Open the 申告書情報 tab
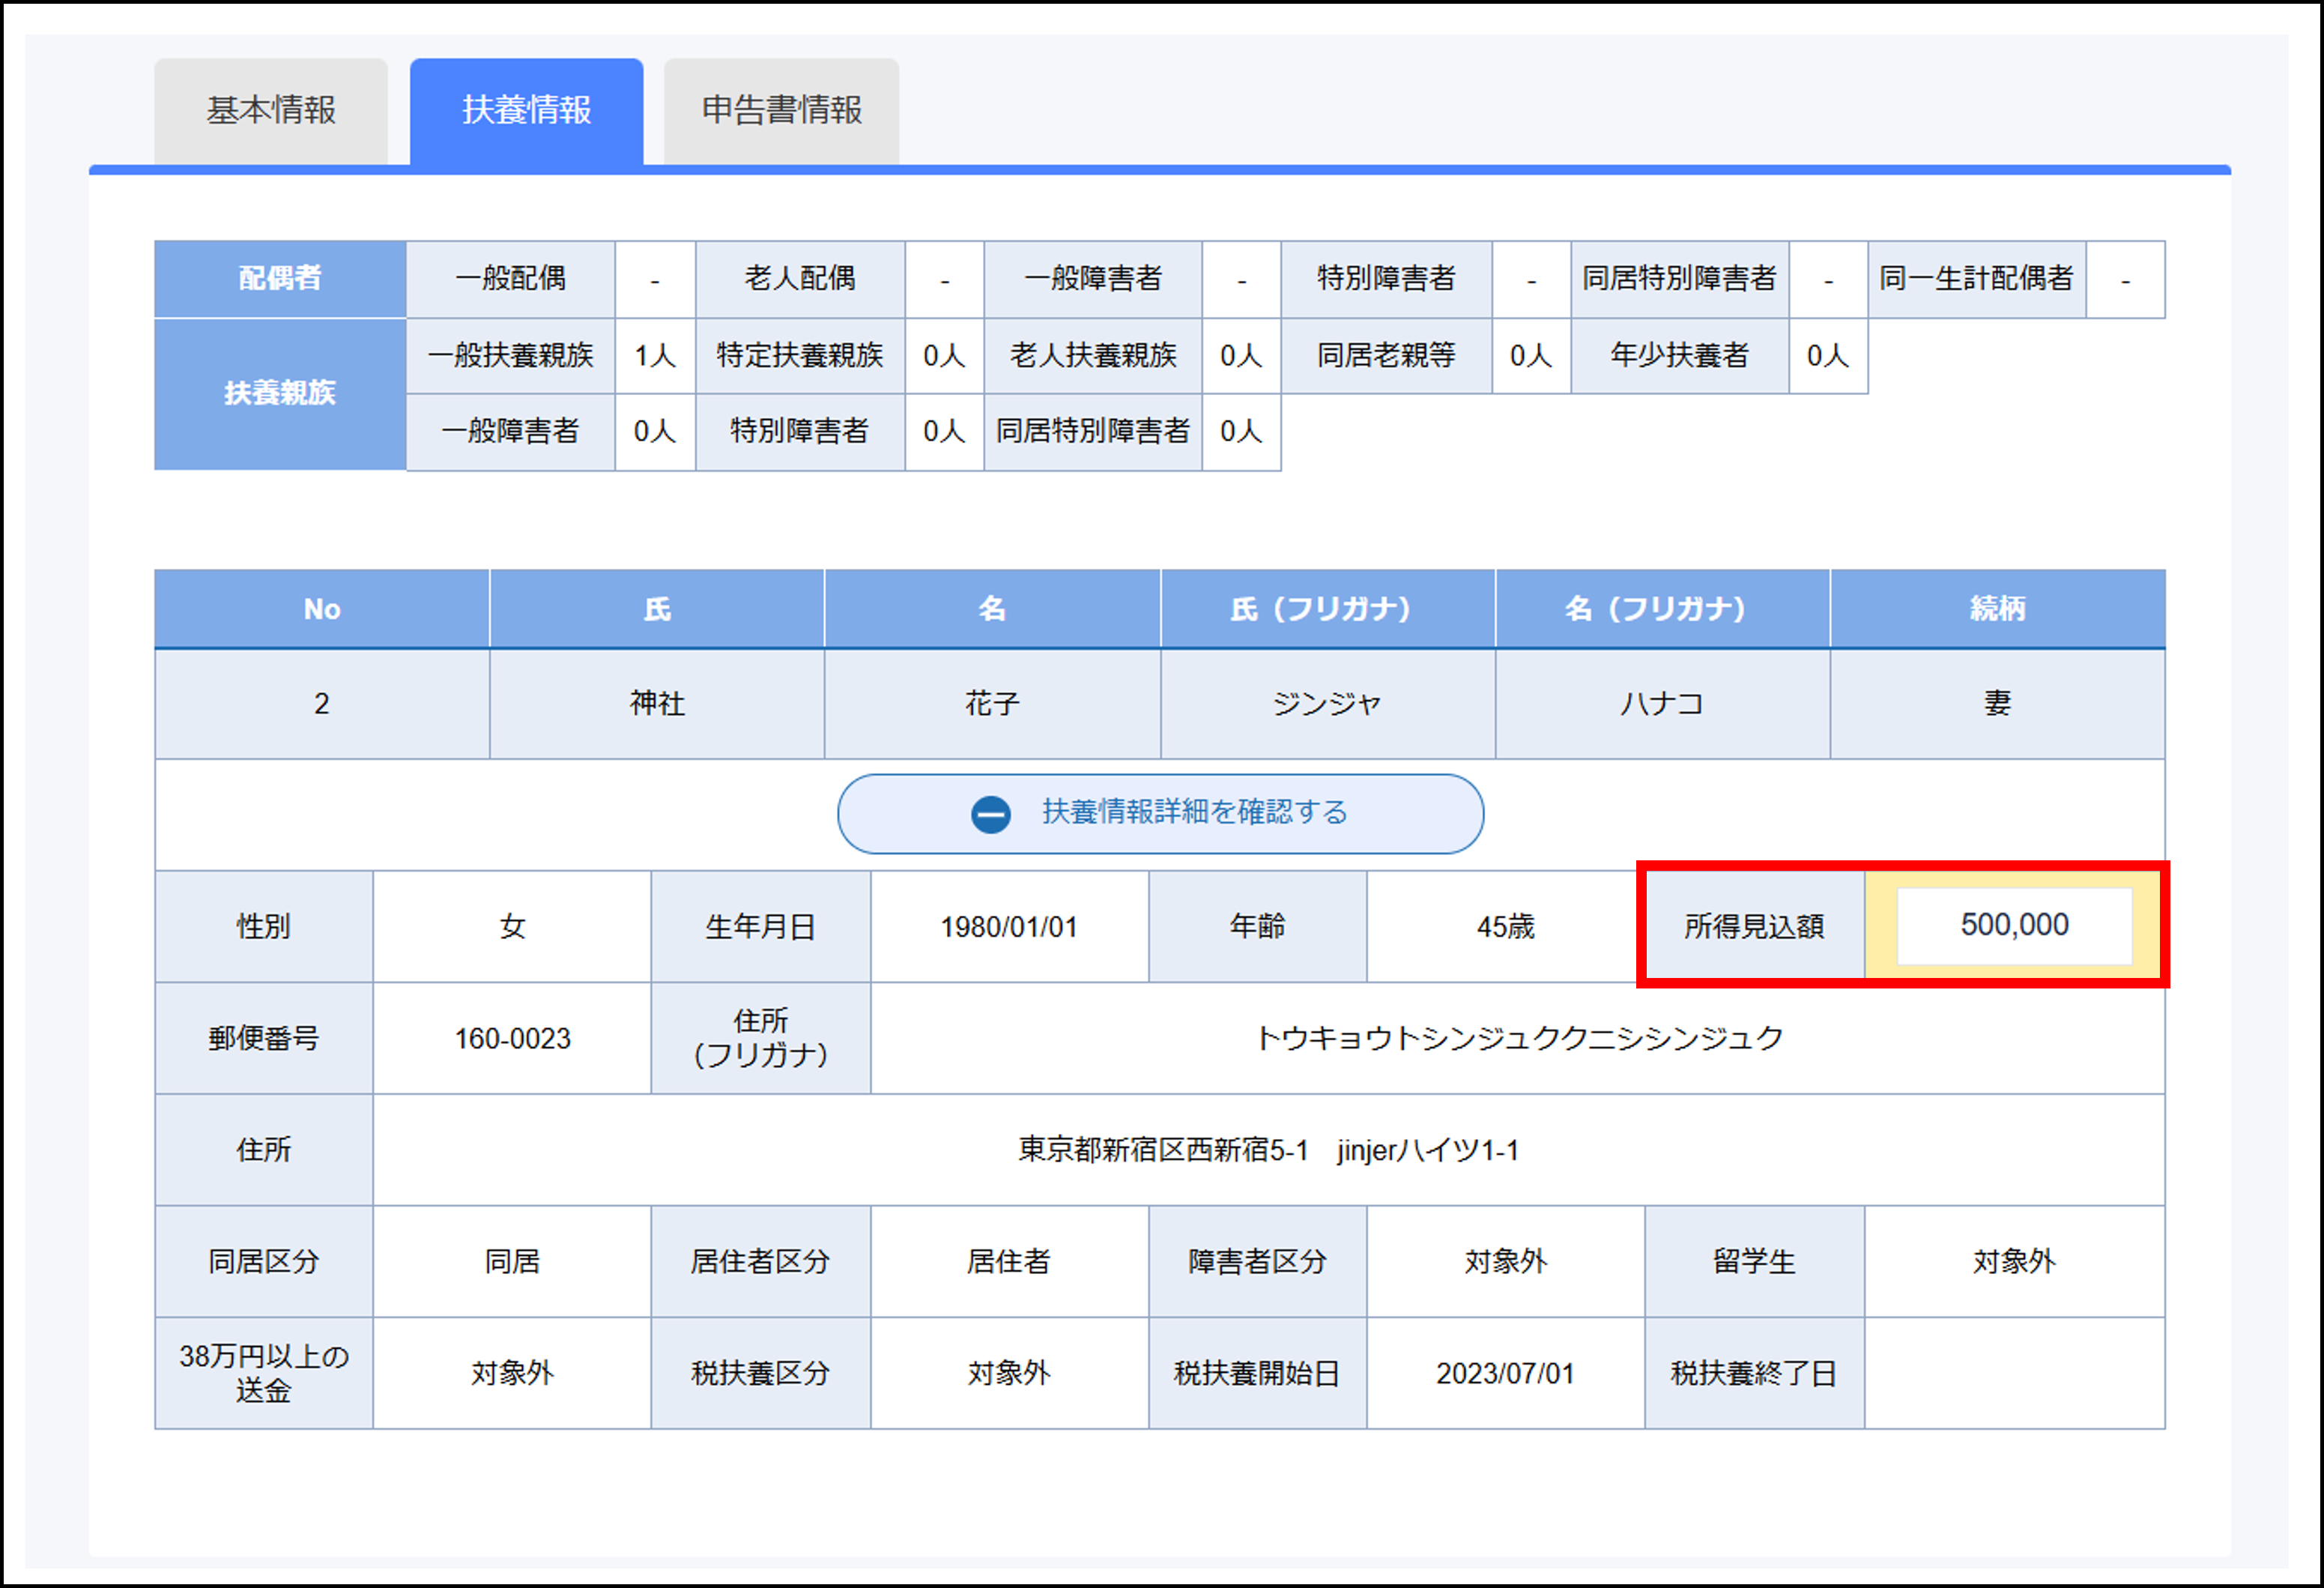 (x=781, y=110)
